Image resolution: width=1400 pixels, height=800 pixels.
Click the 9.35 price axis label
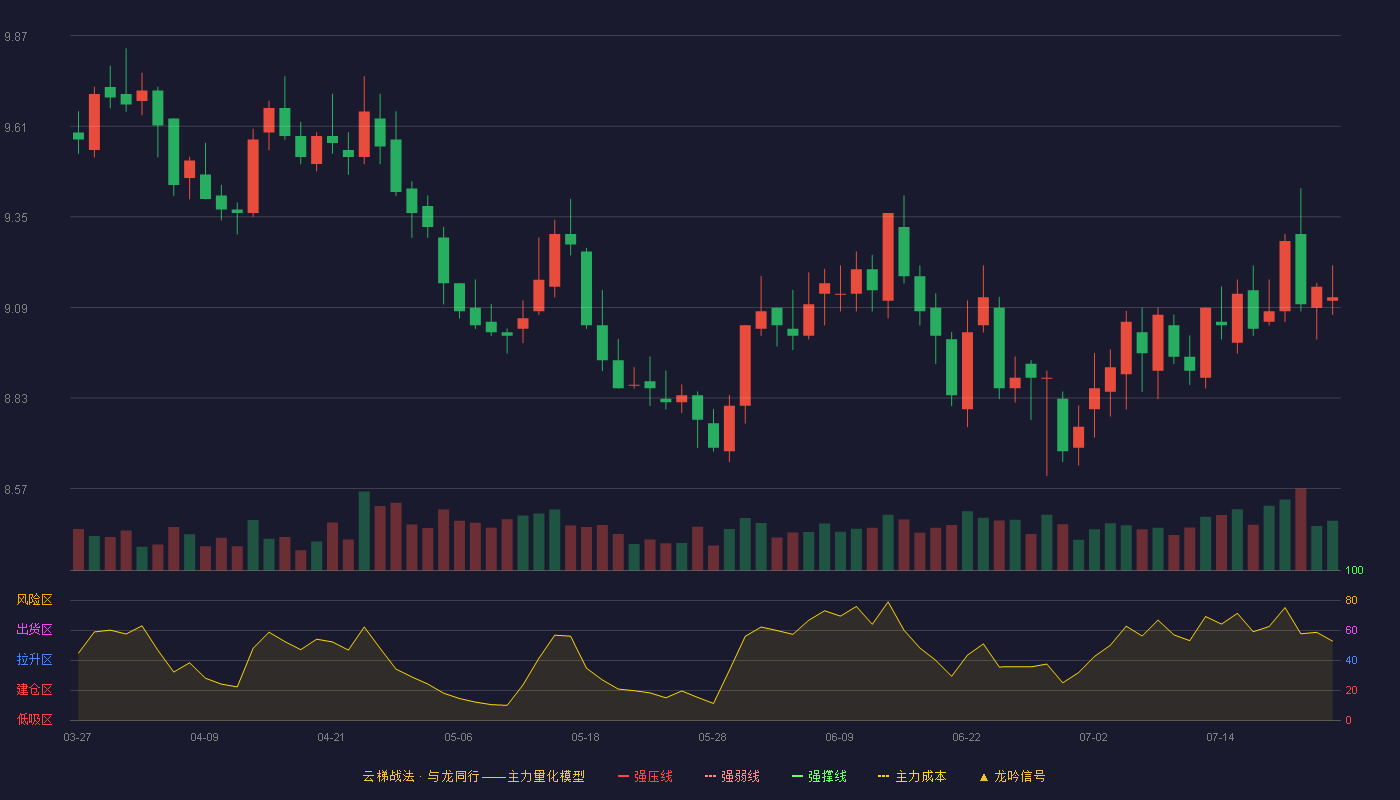coord(16,218)
